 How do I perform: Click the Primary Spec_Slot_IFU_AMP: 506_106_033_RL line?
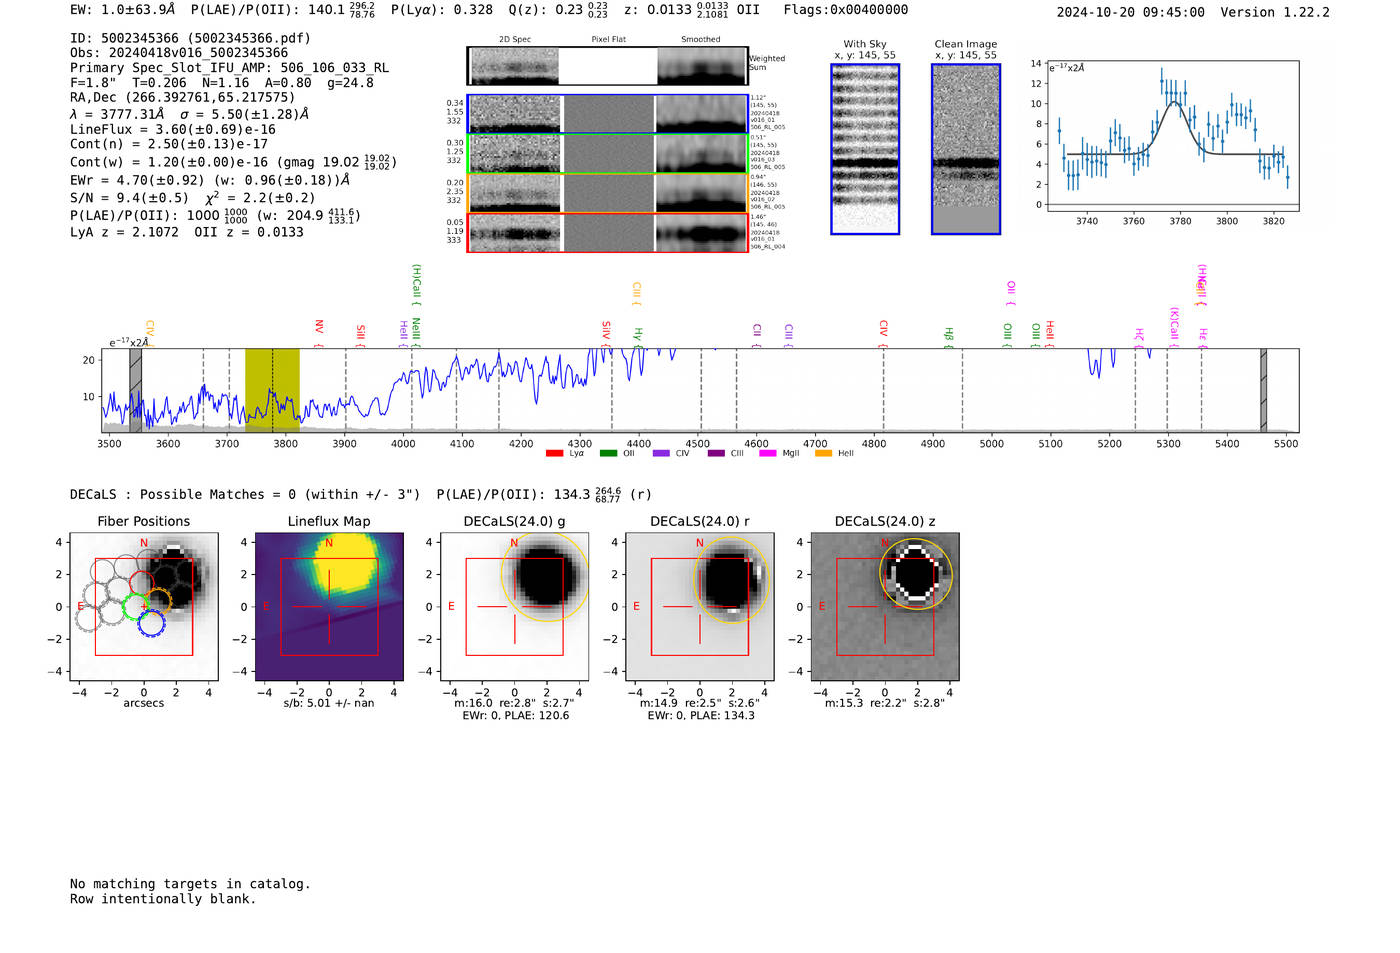[x=230, y=68]
